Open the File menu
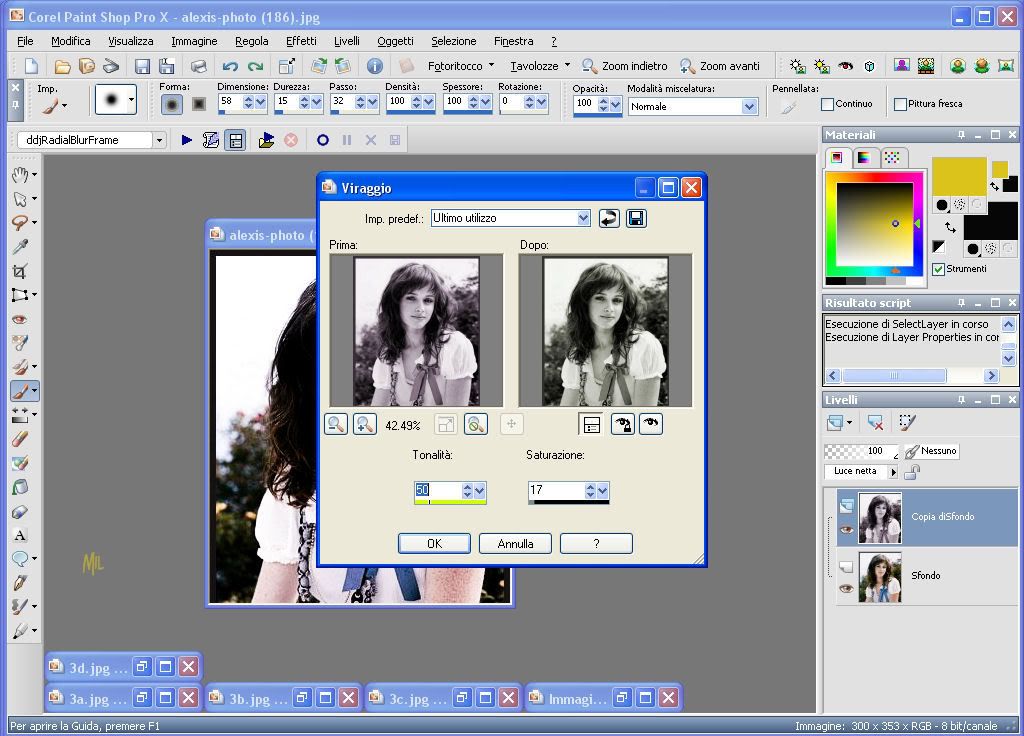The width and height of the screenshot is (1024, 736). point(25,41)
